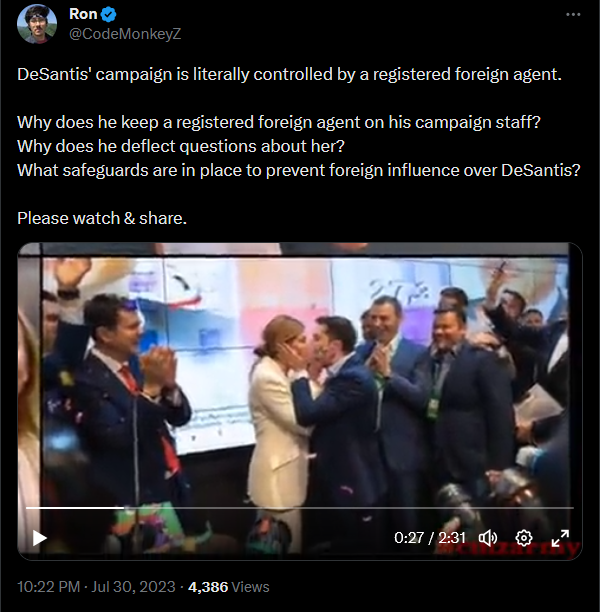600x612 pixels.
Task: Click the played portion of the progress bar
Action: 75,508
